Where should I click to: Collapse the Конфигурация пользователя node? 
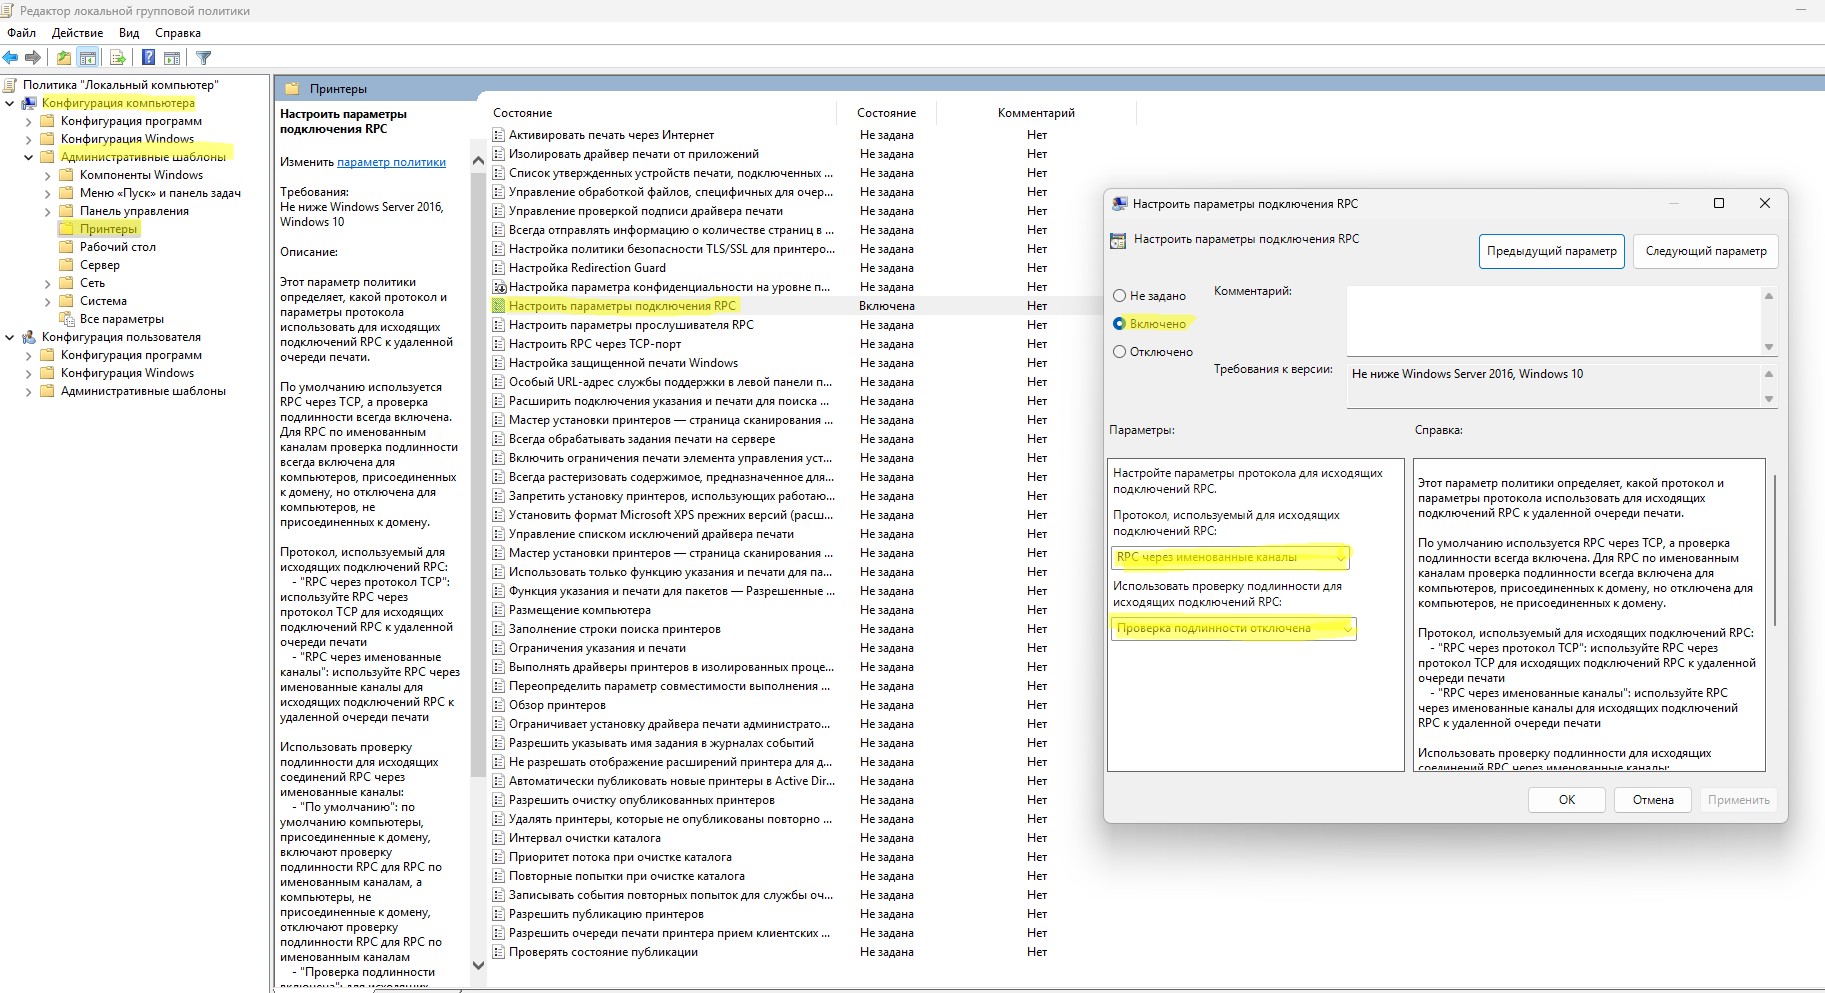(10, 337)
